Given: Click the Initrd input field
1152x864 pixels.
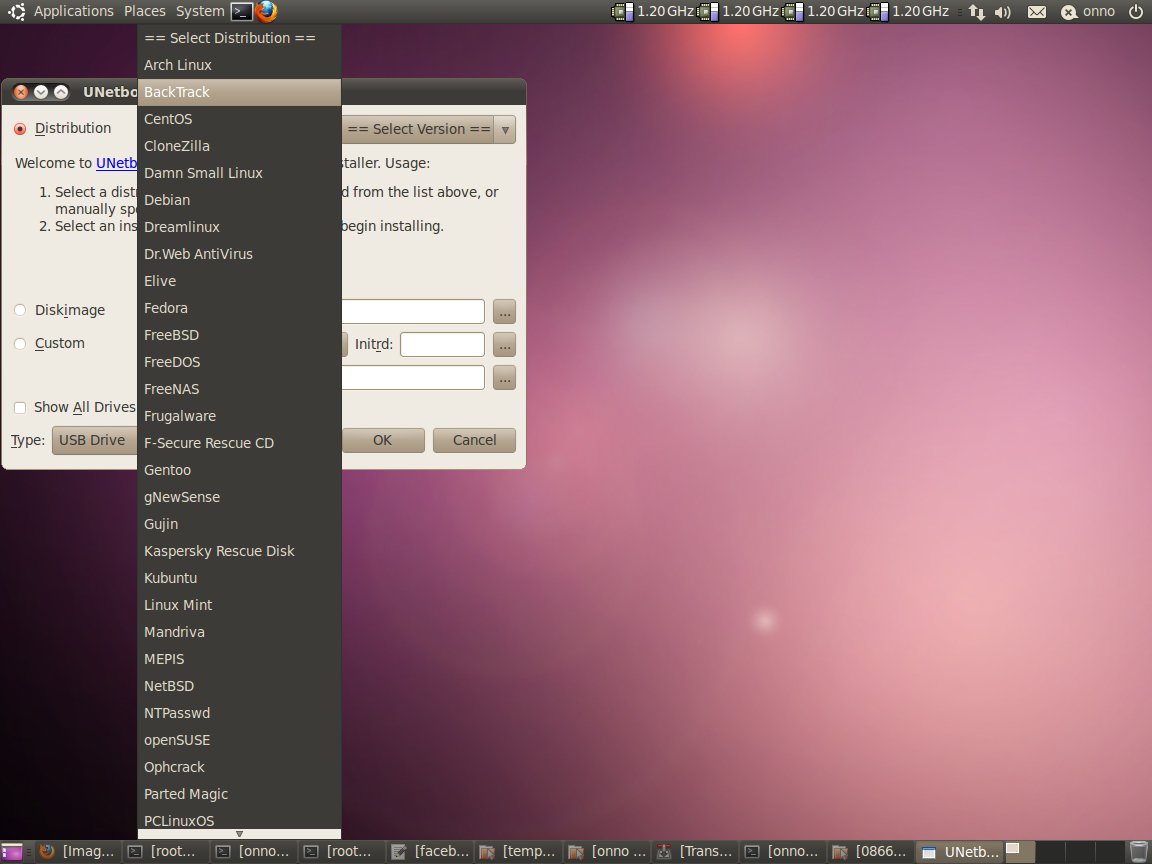Looking at the screenshot, I should tap(442, 345).
